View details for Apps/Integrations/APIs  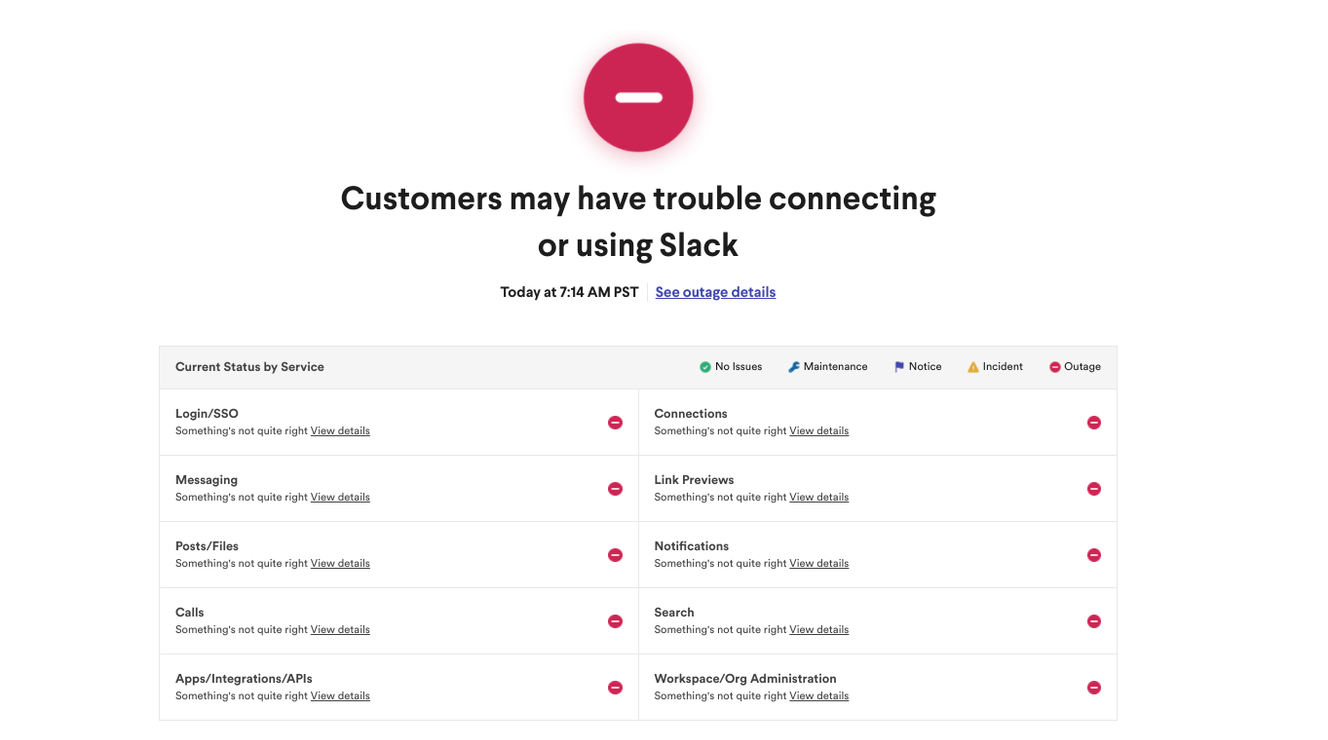tap(340, 696)
